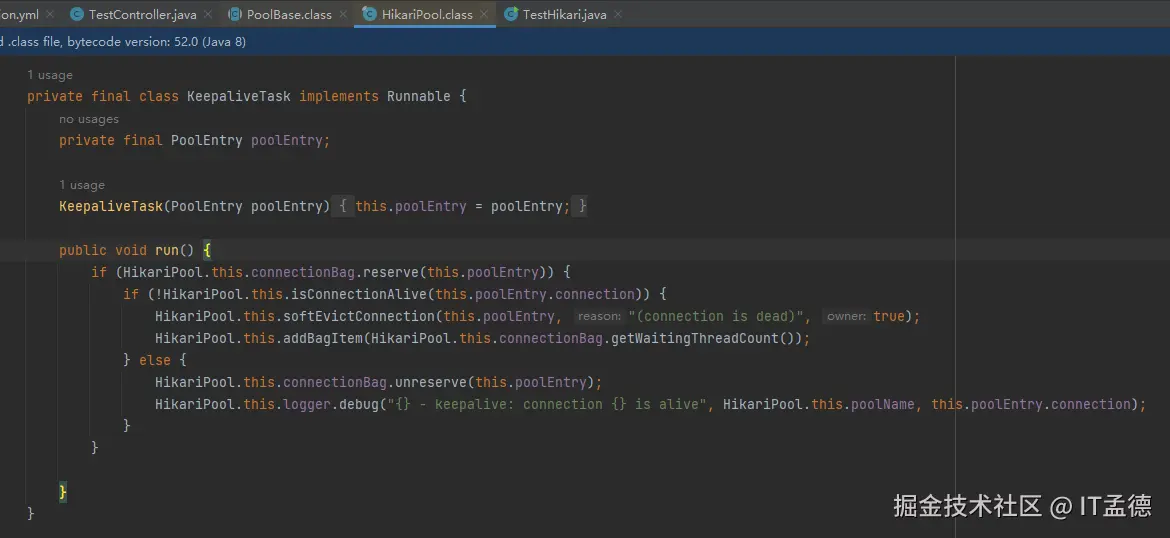This screenshot has height=538, width=1170.
Task: Click the keepalive log message string
Action: (x=547, y=404)
